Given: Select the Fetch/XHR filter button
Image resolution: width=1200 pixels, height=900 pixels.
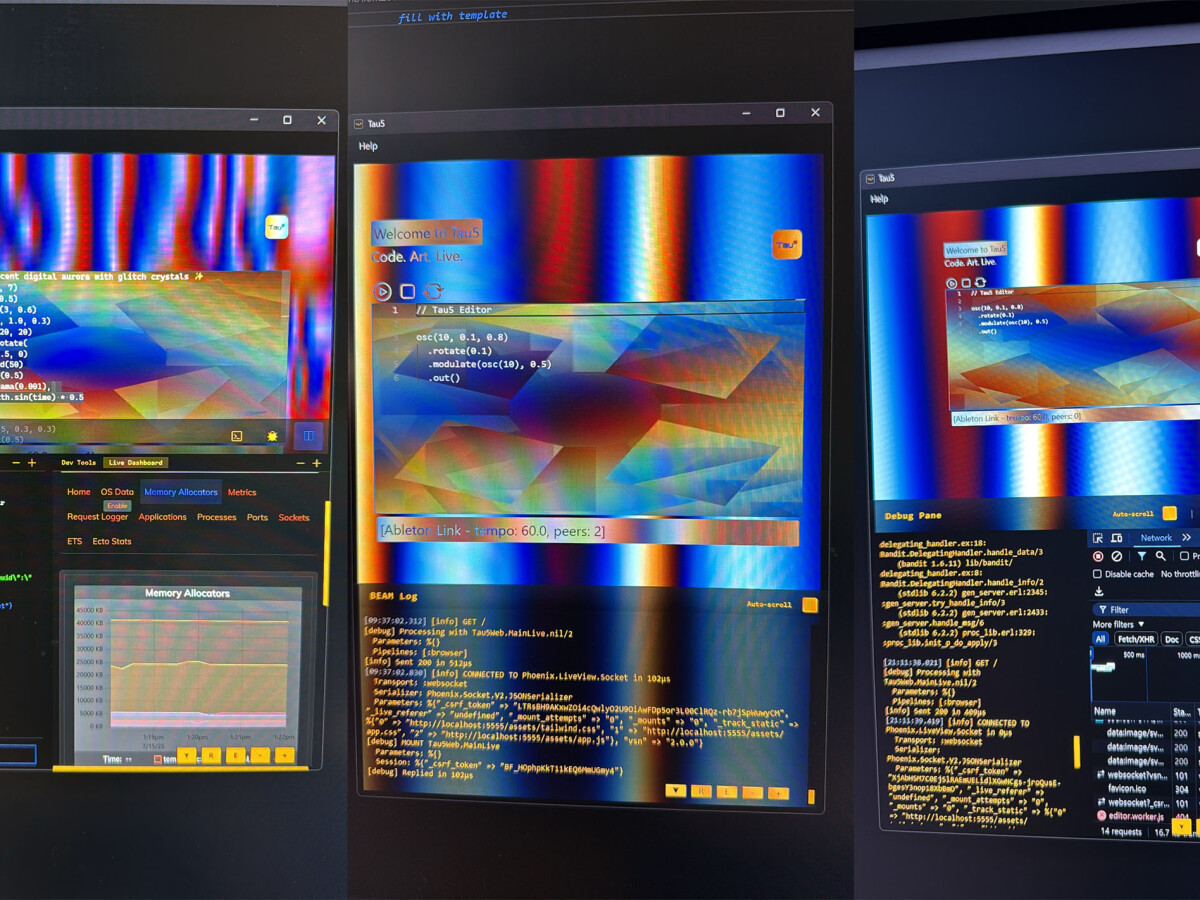Looking at the screenshot, I should (1136, 639).
